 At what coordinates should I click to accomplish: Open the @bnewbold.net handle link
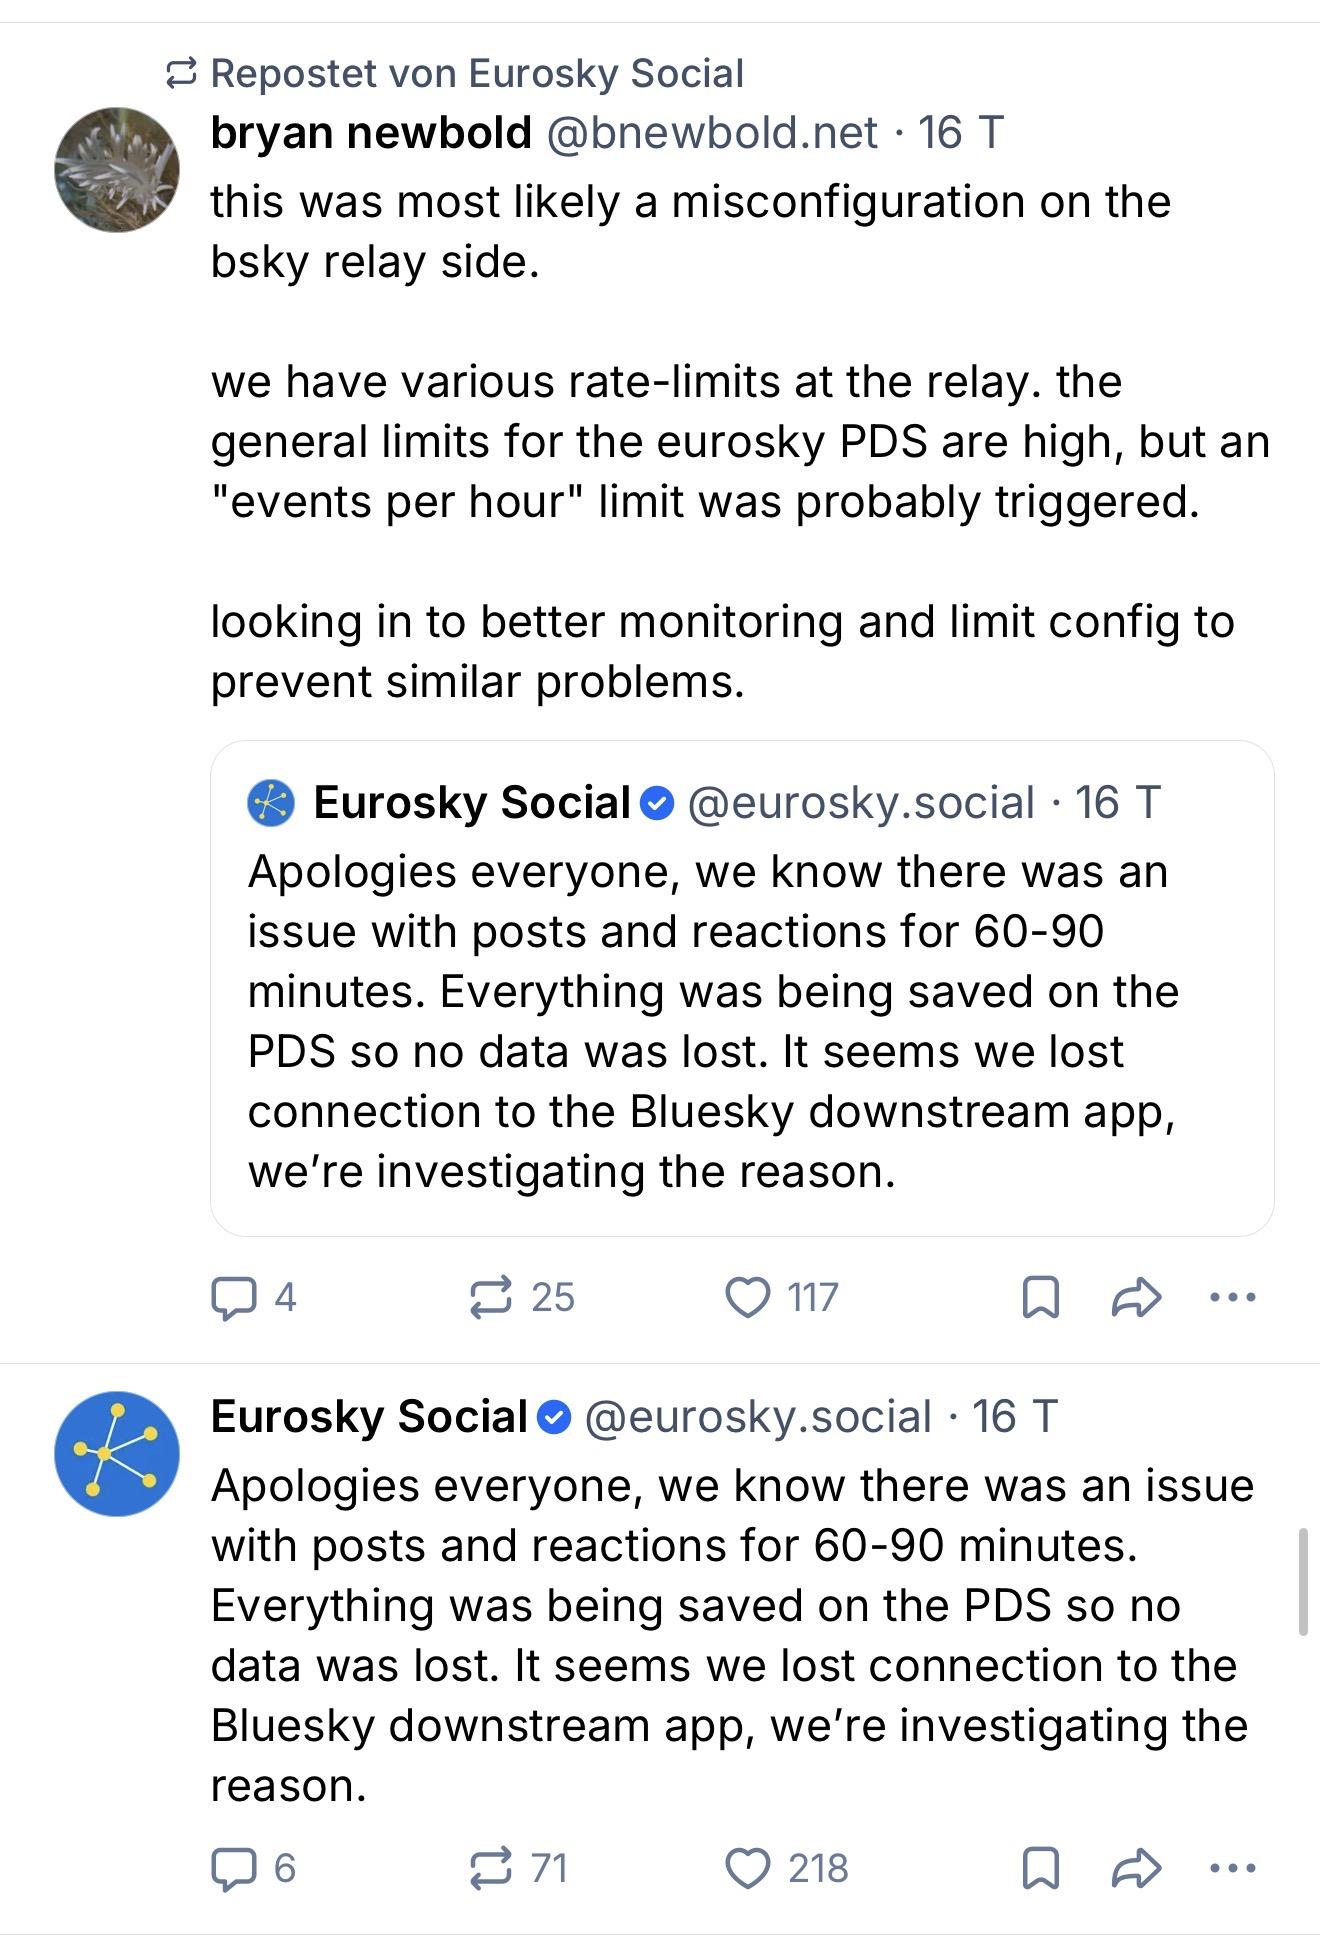click(712, 133)
